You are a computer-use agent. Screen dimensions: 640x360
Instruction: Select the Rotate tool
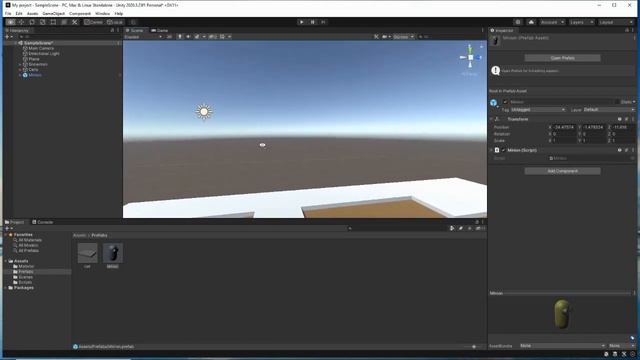[x=32, y=22]
